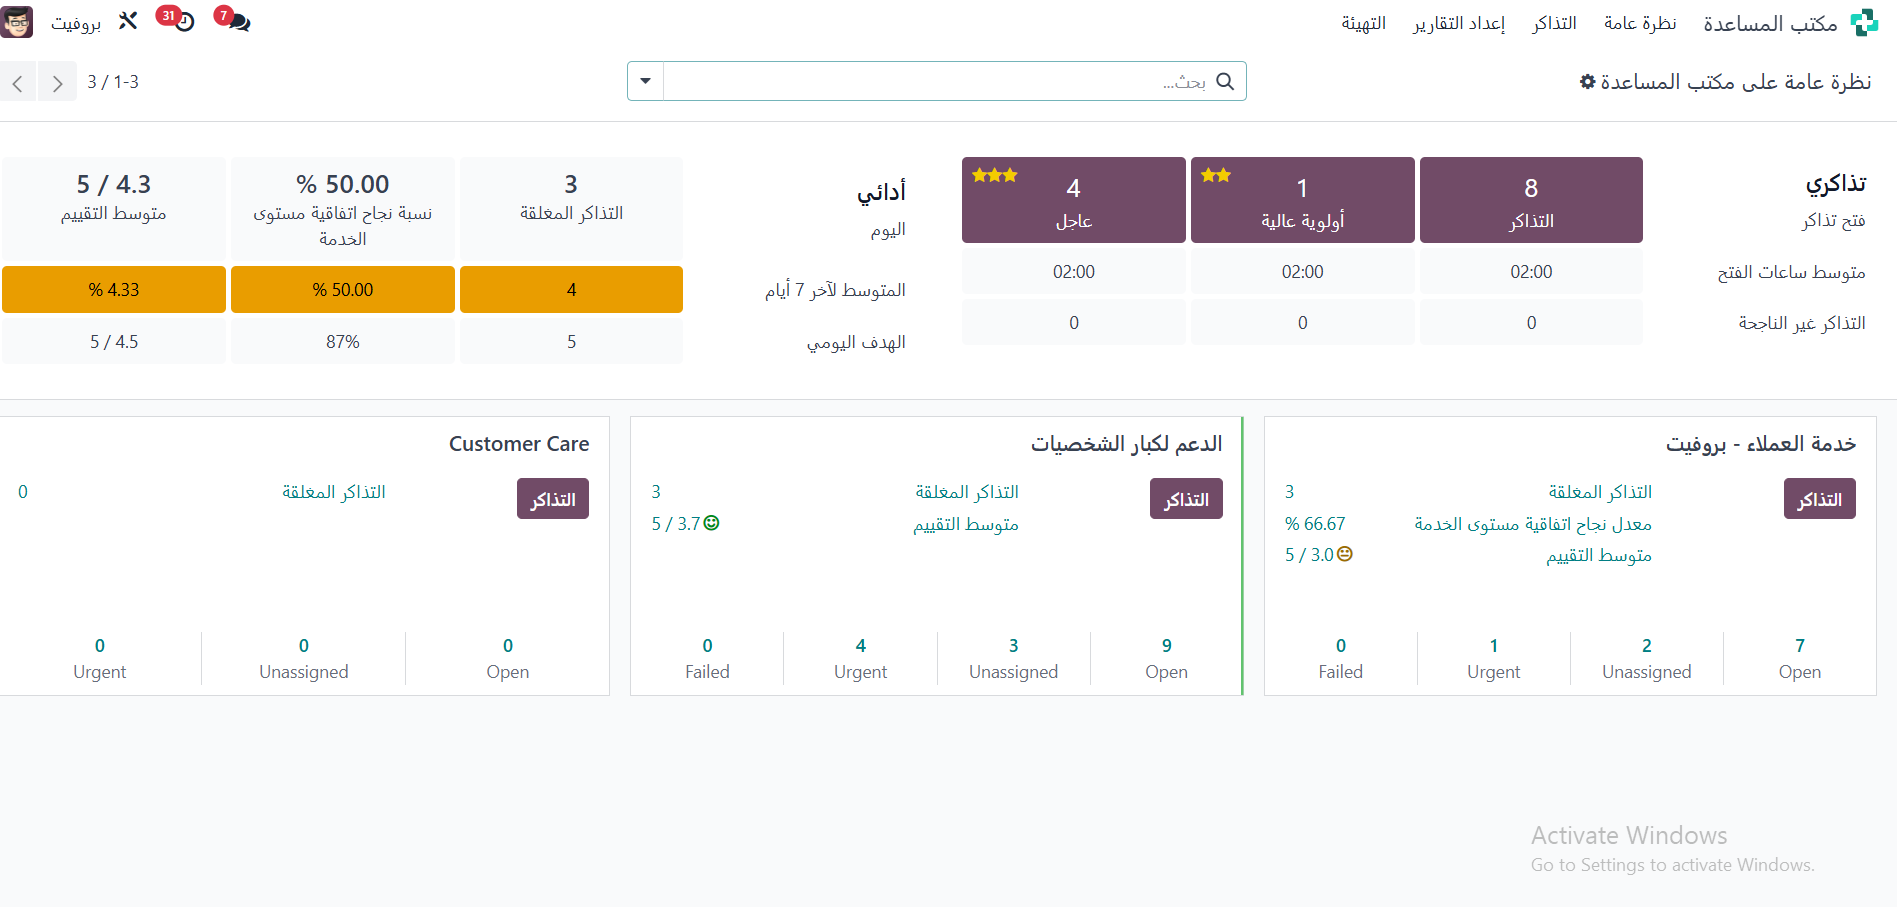This screenshot has height=907, width=1897.
Task: Click the purple high priority tickets tile
Action: pos(1302,200)
